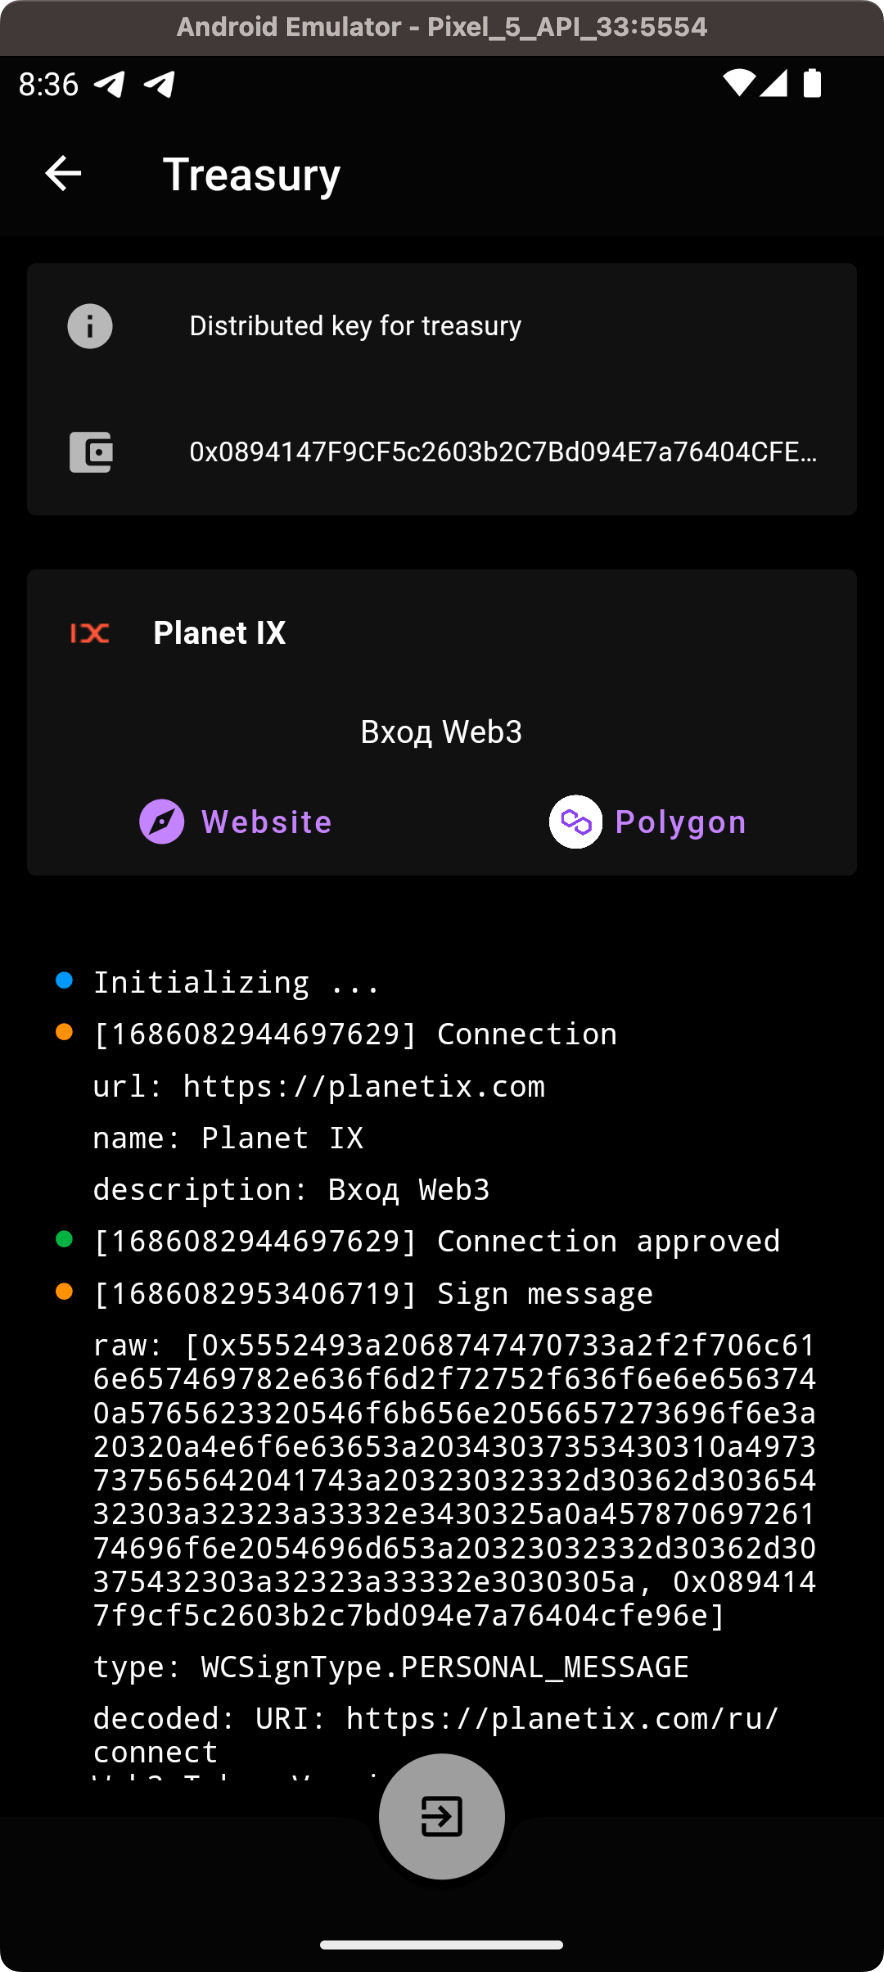Viewport: 884px width, 1972px height.
Task: Tap the Connection approved log entry
Action: coord(436,1241)
